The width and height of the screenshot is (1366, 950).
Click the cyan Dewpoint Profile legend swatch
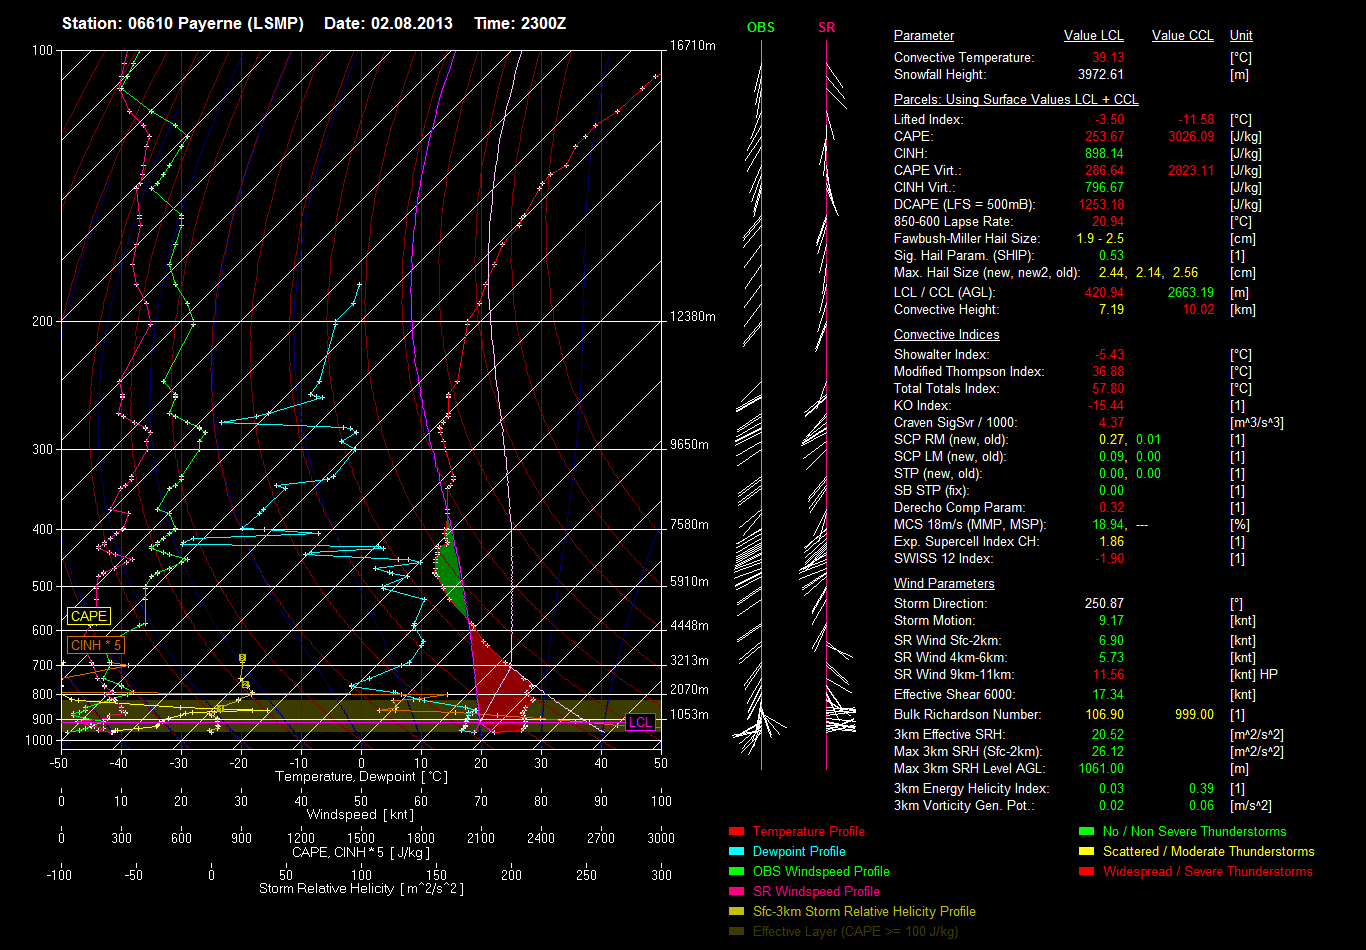[736, 852]
